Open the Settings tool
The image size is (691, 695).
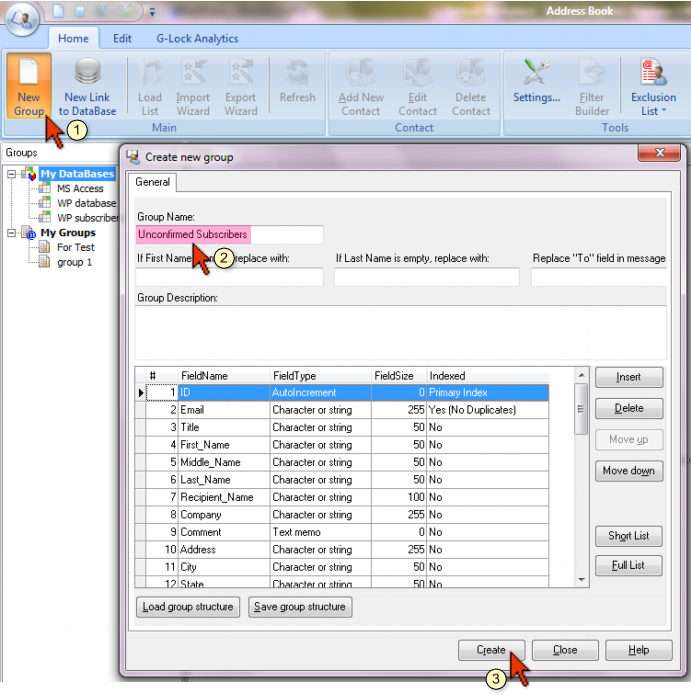point(536,81)
